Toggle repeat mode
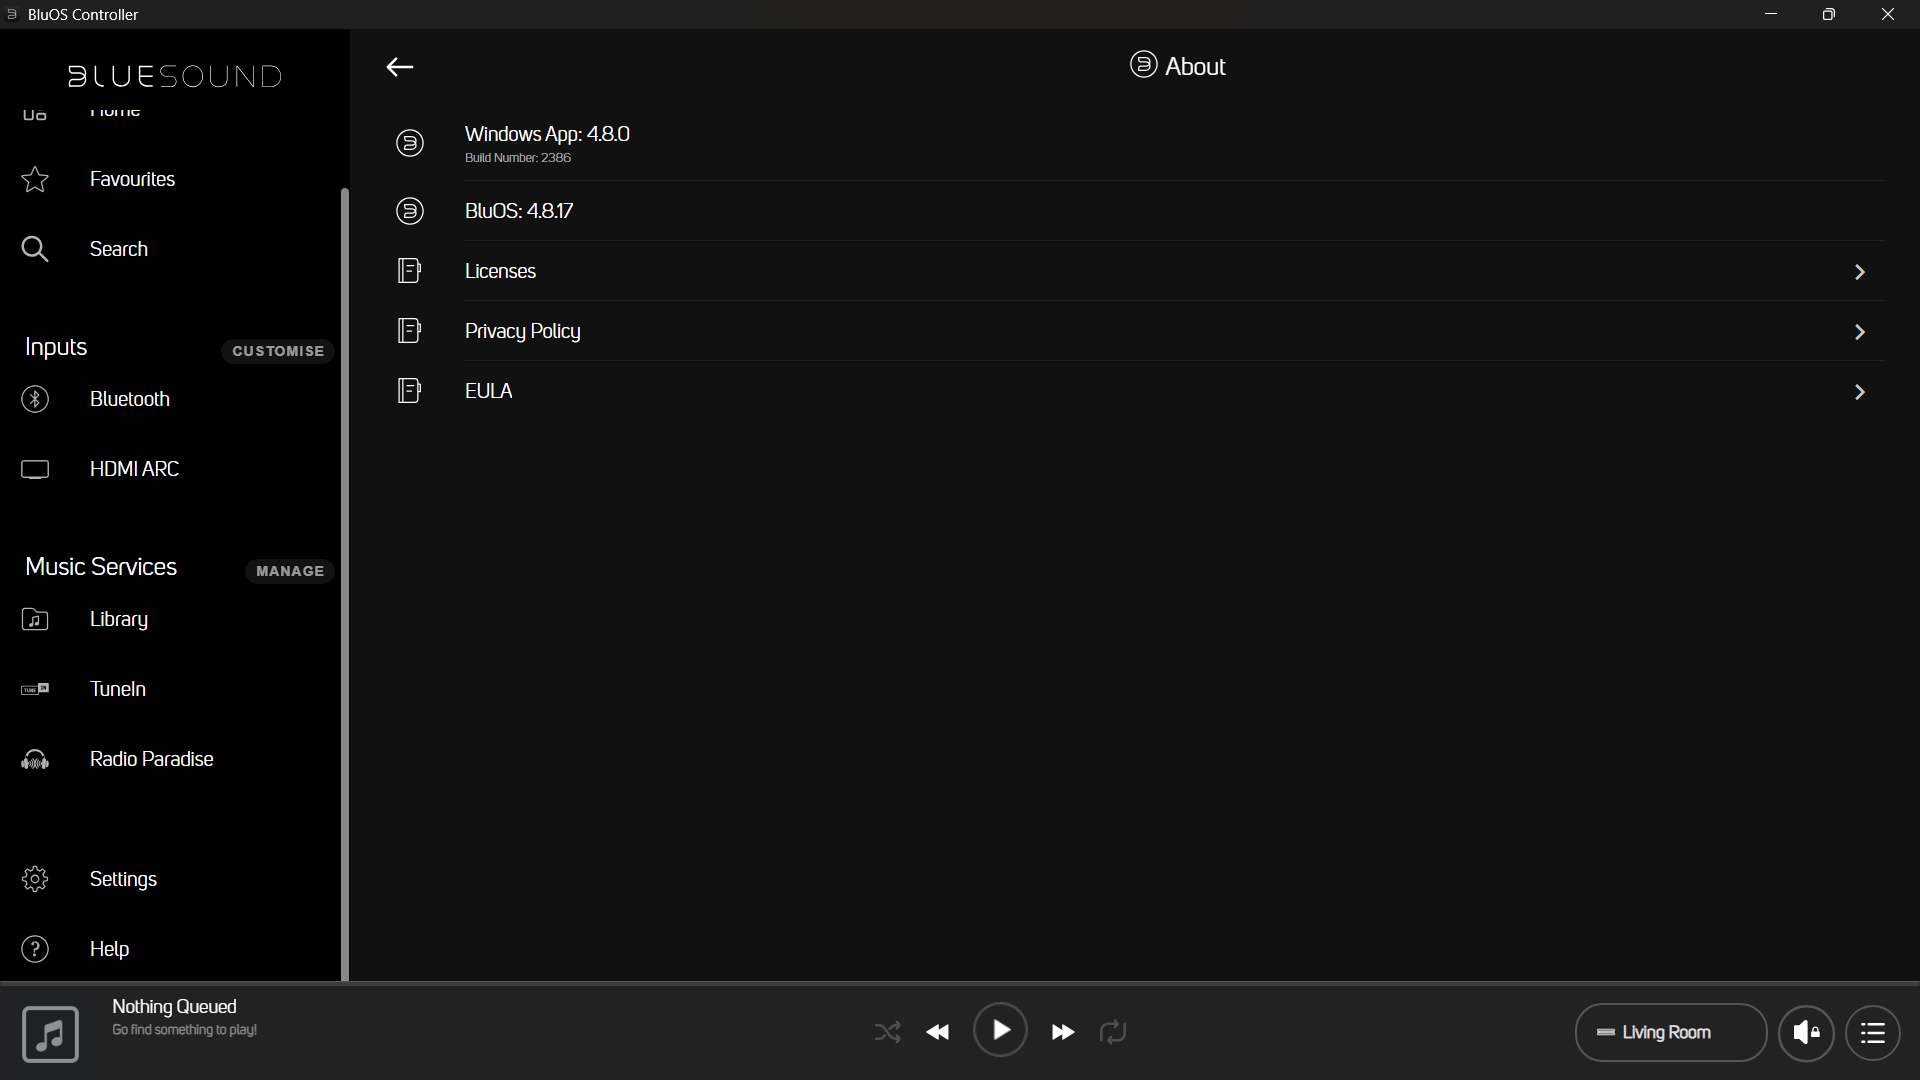This screenshot has width=1920, height=1080. [x=1113, y=1032]
